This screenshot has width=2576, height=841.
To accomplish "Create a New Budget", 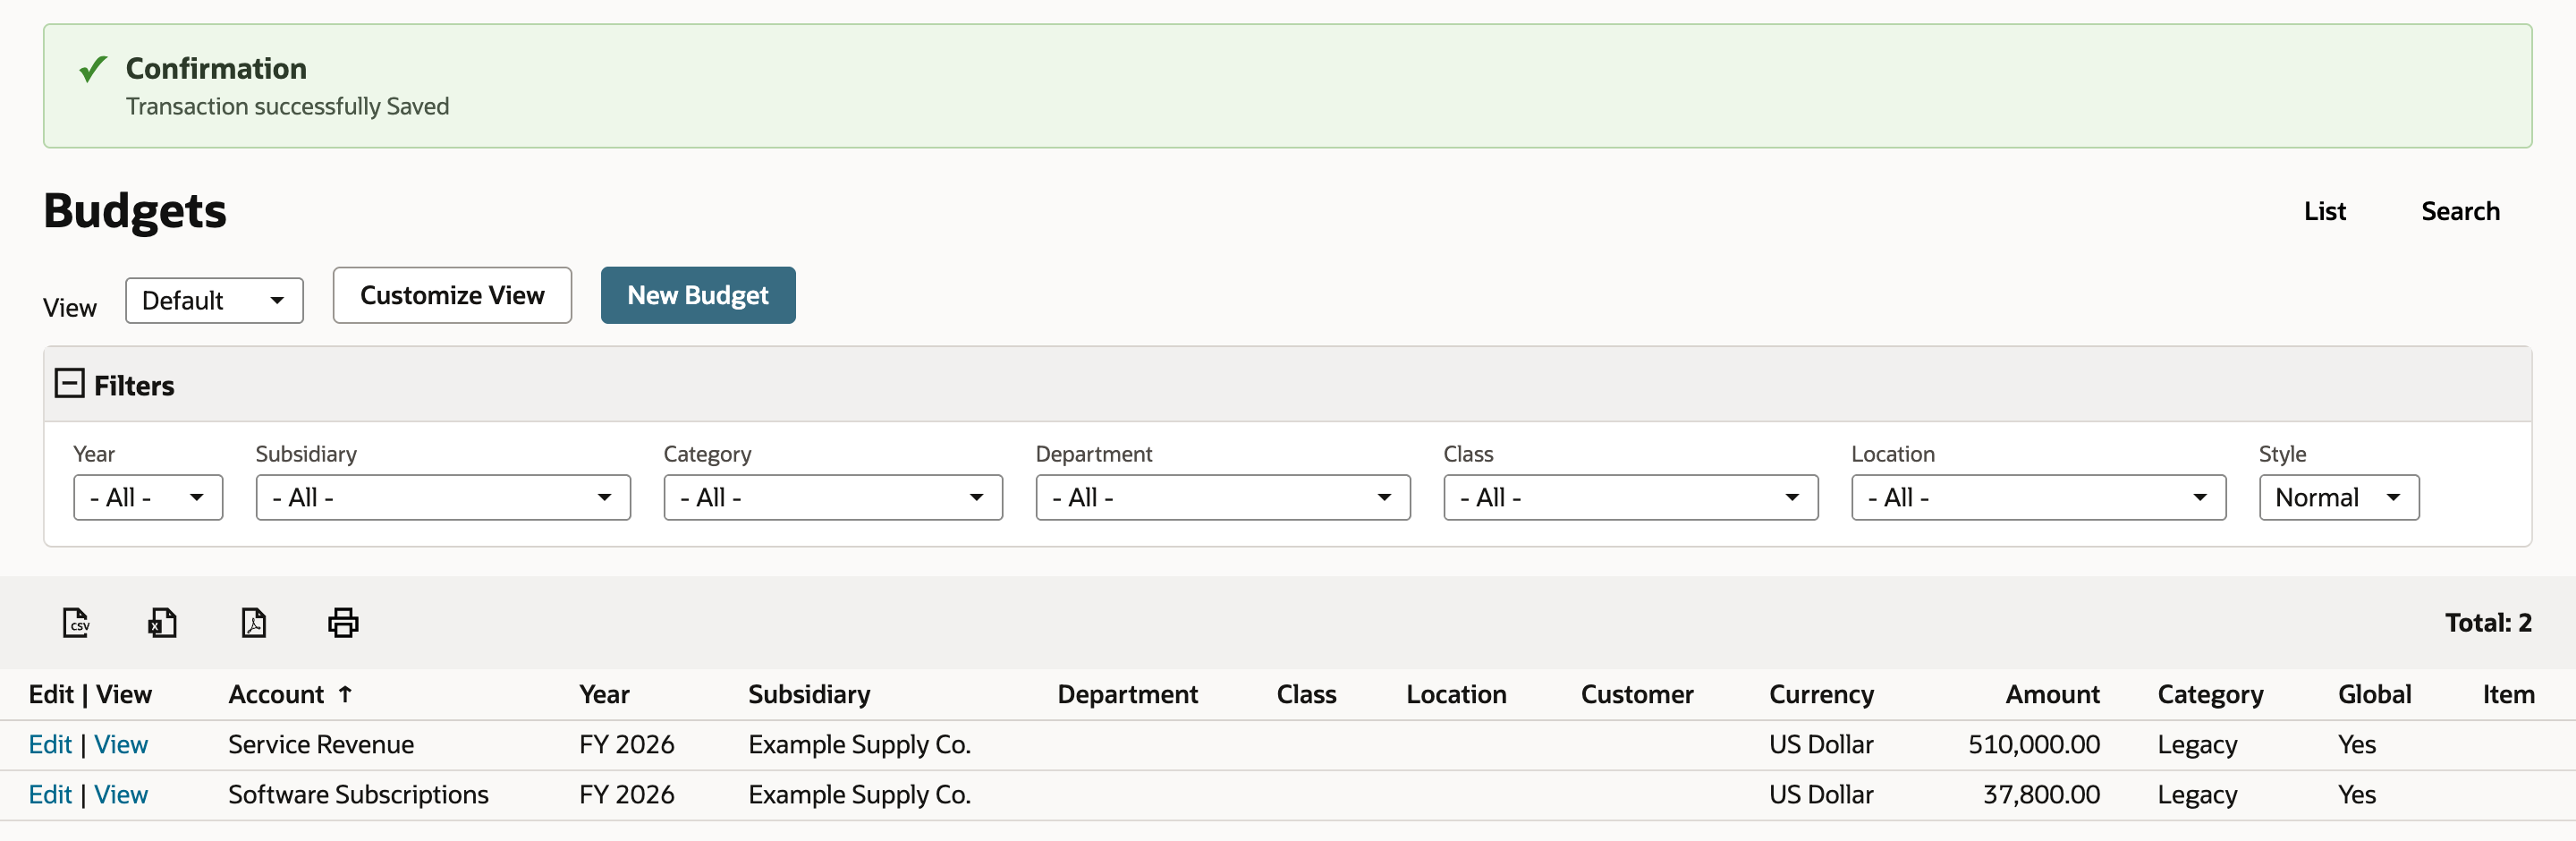I will (x=698, y=295).
